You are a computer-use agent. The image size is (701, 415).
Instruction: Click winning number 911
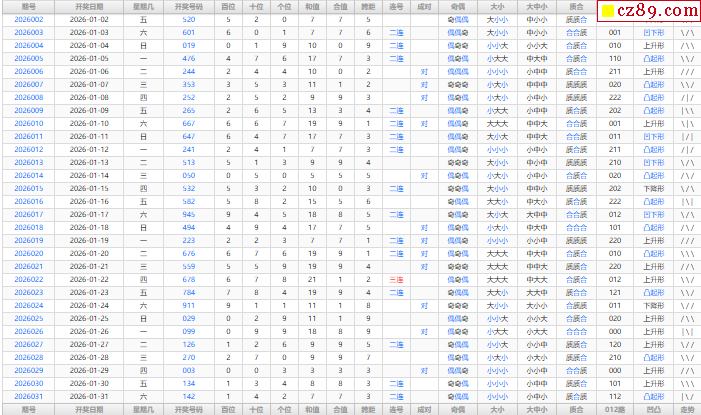tap(189, 305)
